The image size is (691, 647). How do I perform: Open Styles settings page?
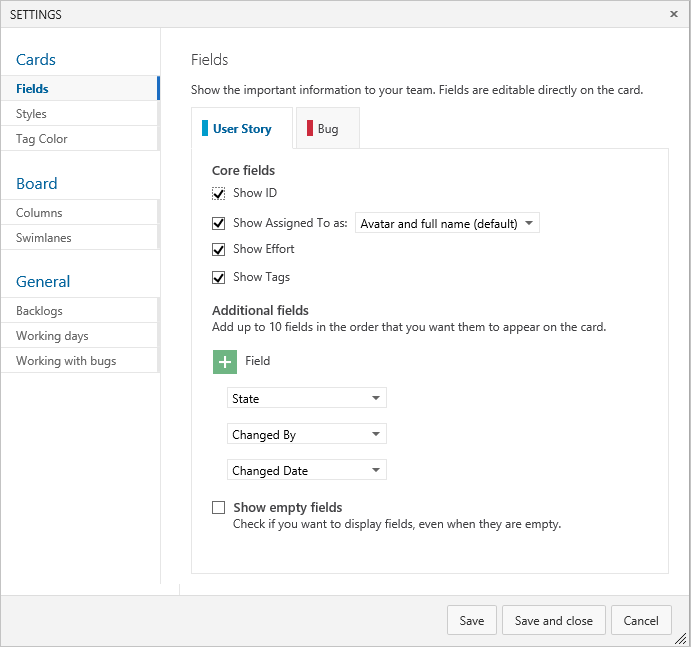click(x=80, y=114)
